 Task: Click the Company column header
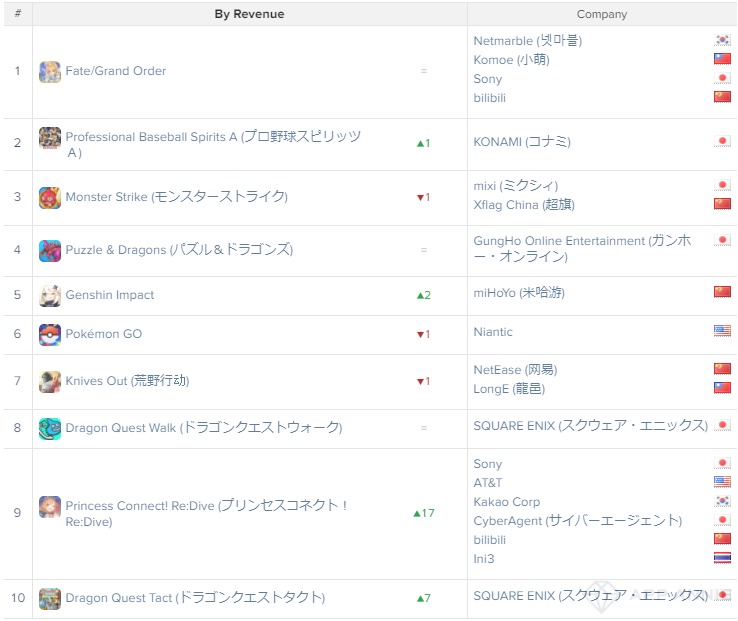tap(602, 14)
